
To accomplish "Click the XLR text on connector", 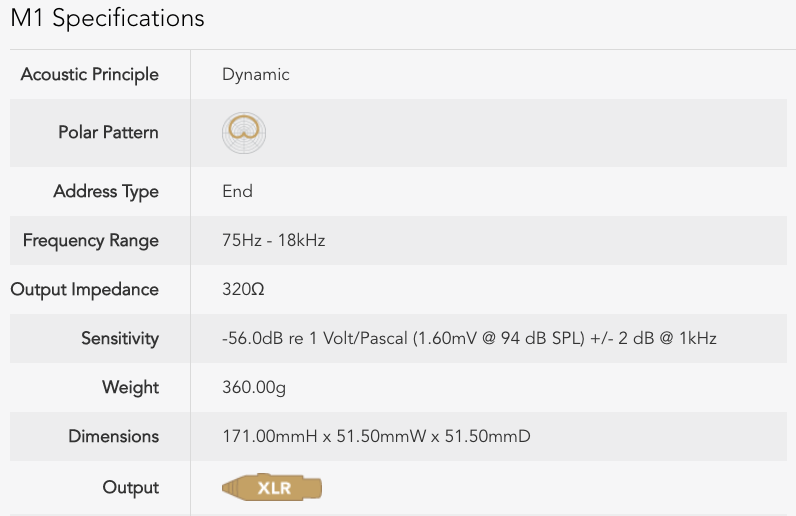I will (274, 488).
